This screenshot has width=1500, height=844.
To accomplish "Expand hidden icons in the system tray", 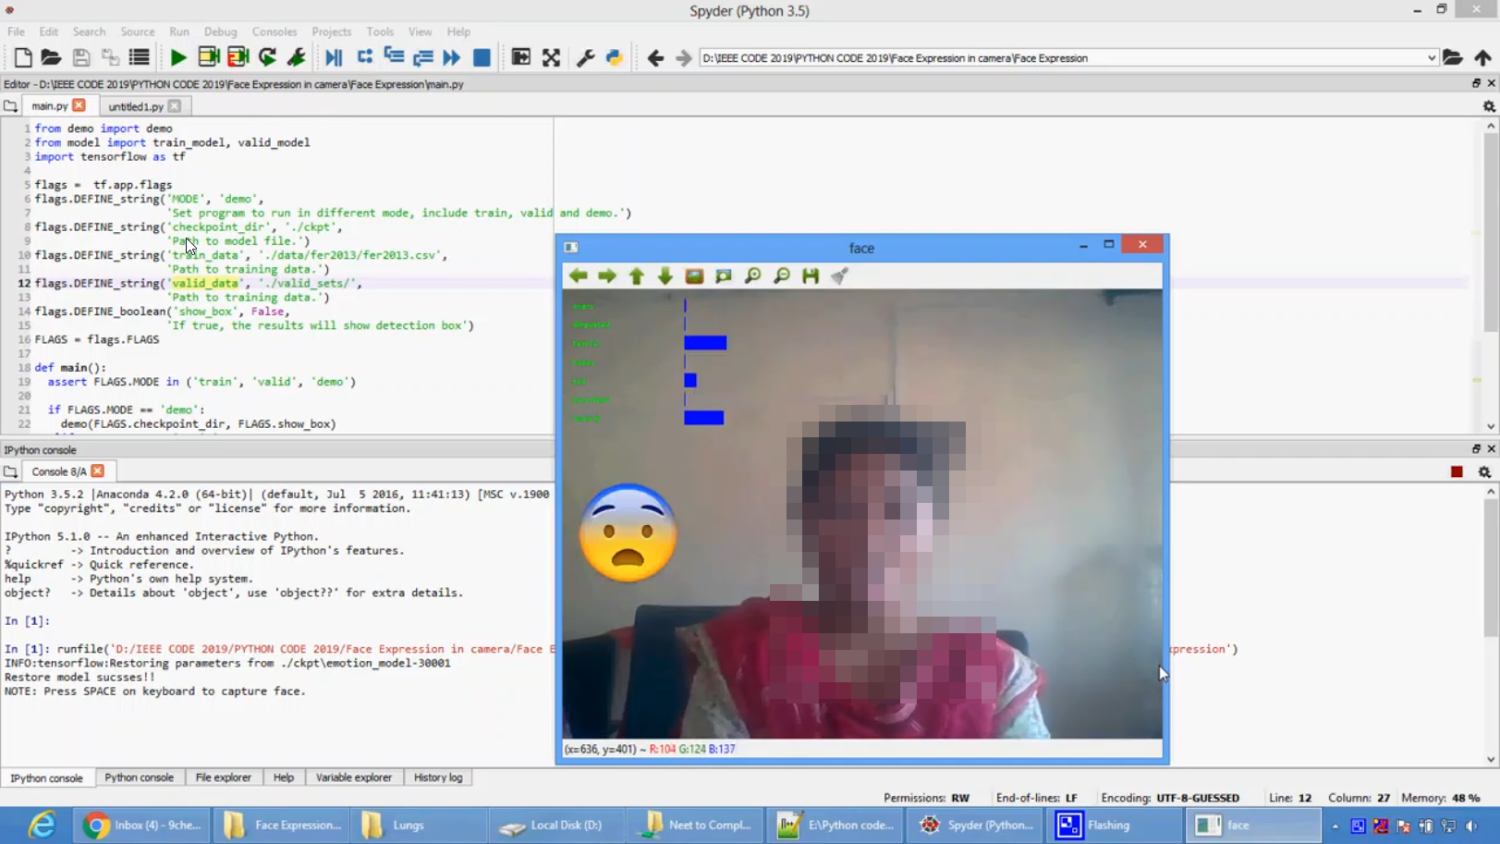I will coord(1336,826).
